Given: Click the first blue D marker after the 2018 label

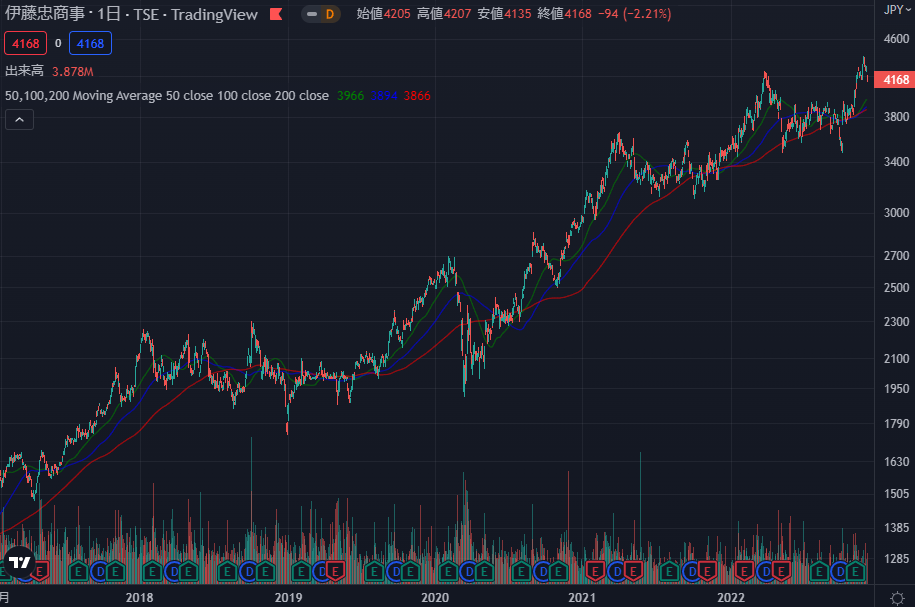Looking at the screenshot, I should (x=173, y=572).
